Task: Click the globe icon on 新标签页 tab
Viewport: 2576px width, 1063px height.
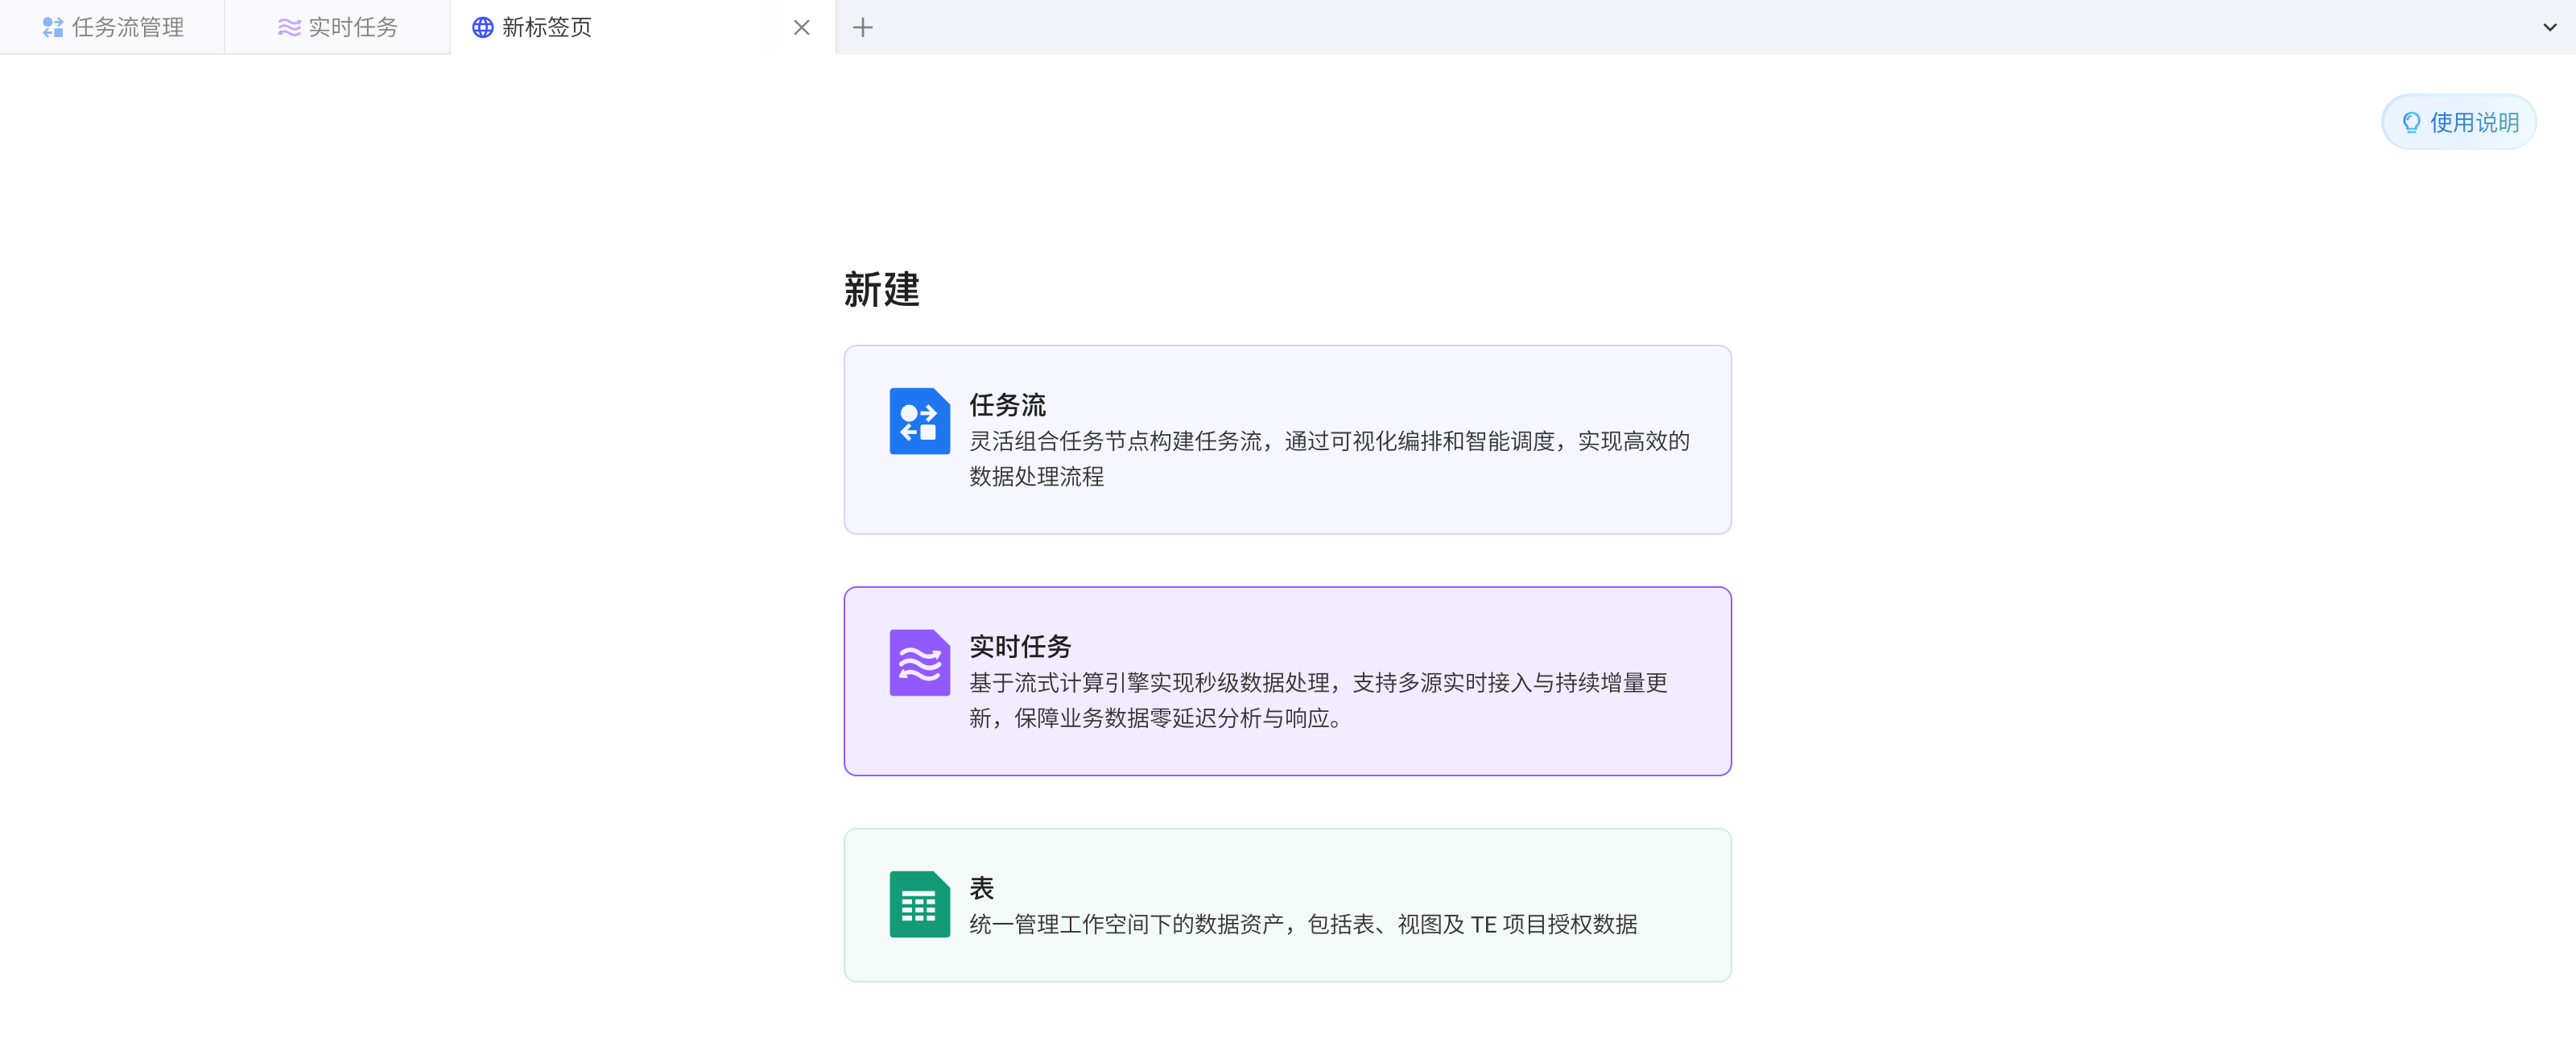Action: point(482,27)
